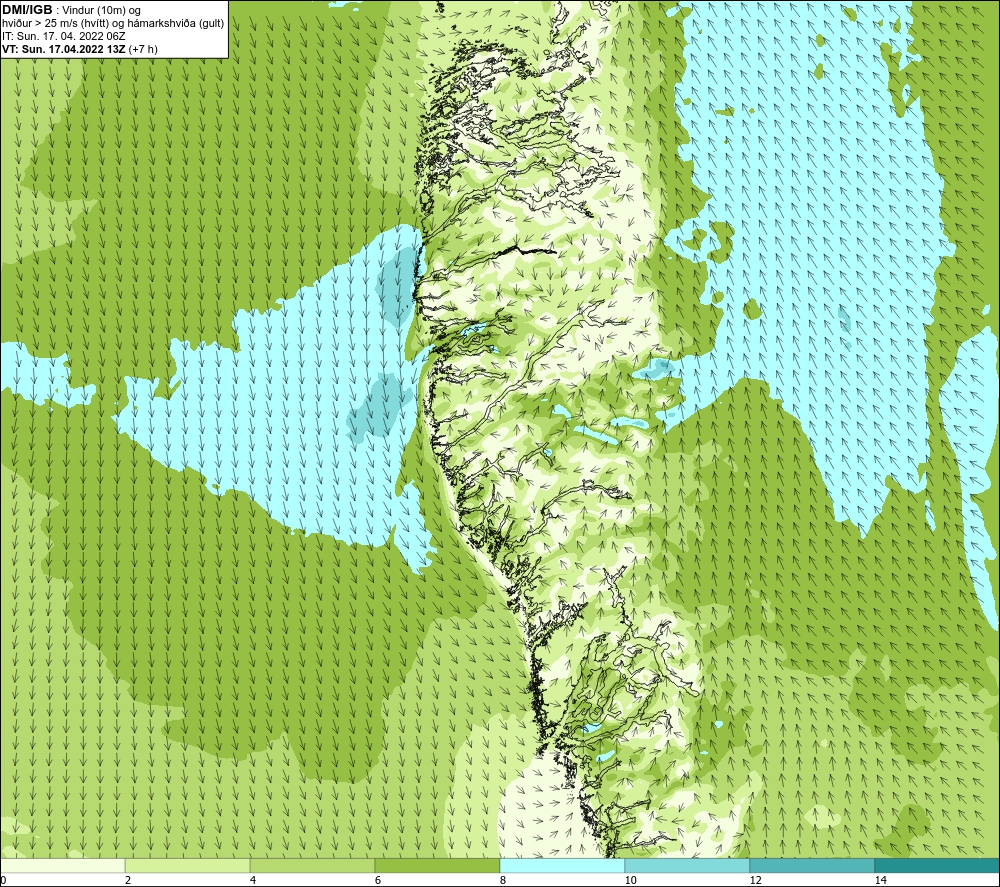Screen dimensions: 1000x887
Task: Click the 'Vindur (10m) og' label
Action: [x=102, y=11]
